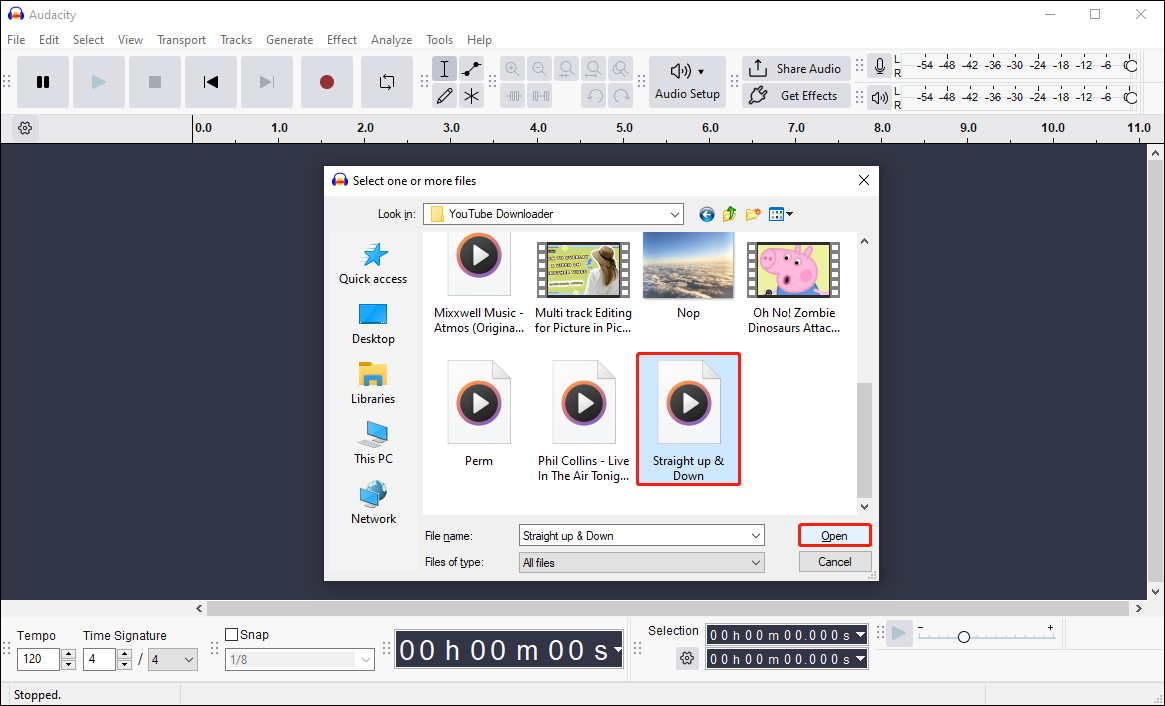Click the Create New Folder icon
1165x706 pixels.
[753, 214]
